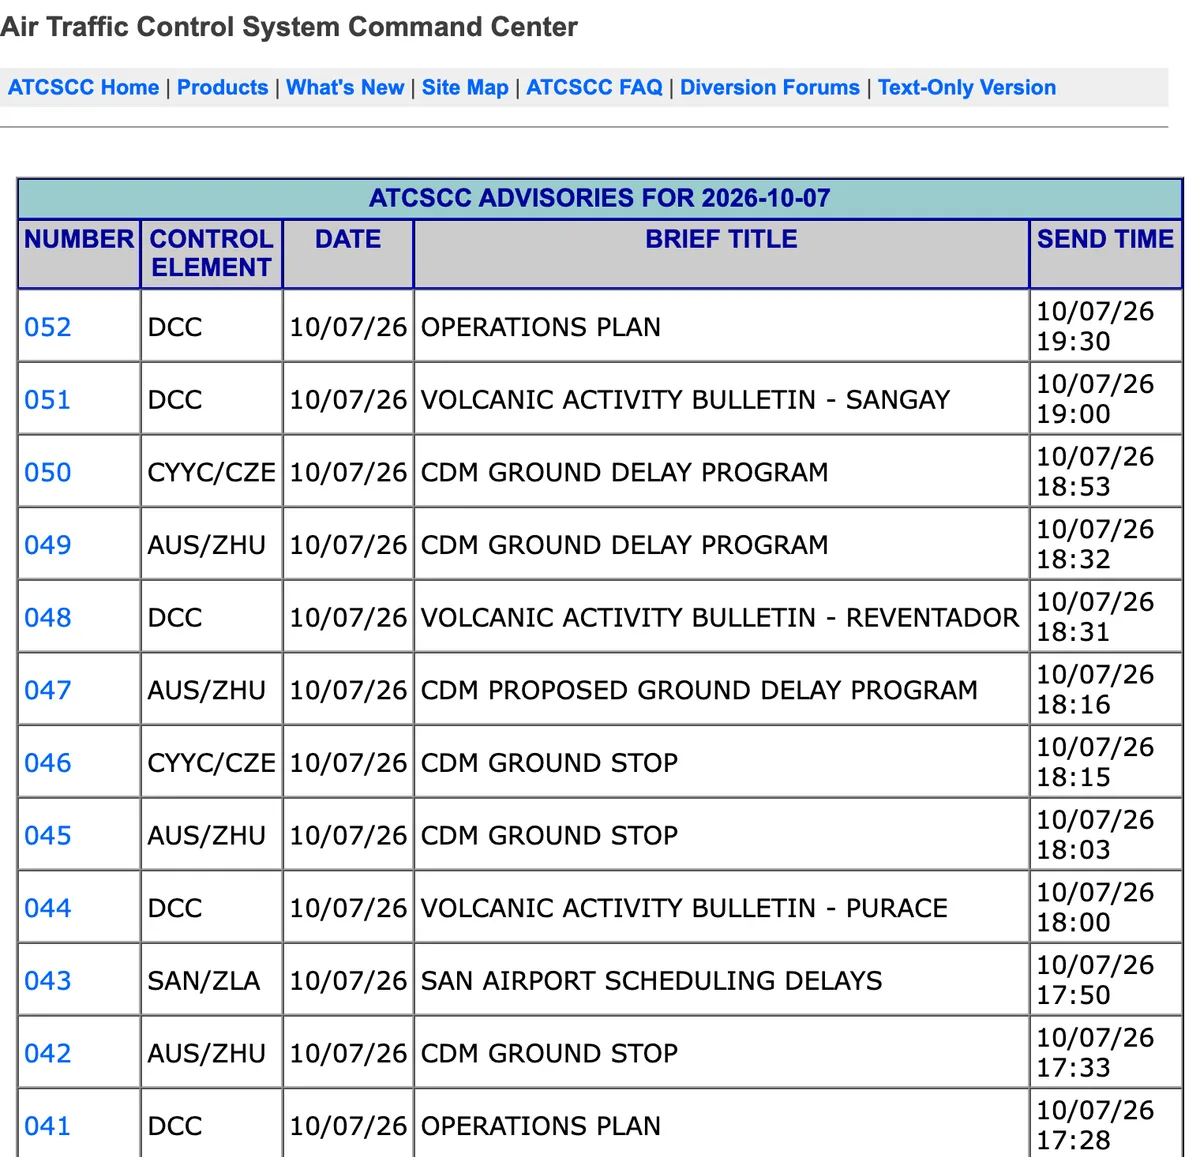Image resolution: width=1200 pixels, height=1157 pixels.
Task: Open the ATCSCC Home link
Action: coord(83,87)
